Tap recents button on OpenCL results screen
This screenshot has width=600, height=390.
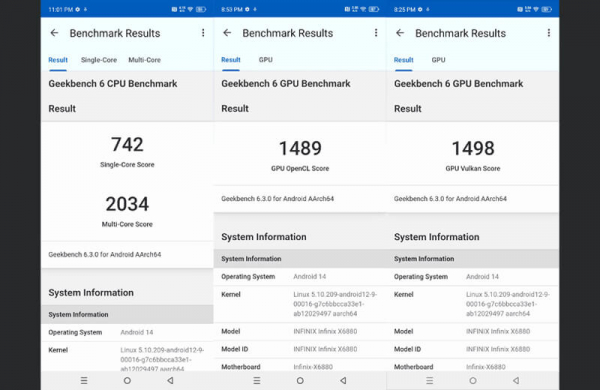click(x=257, y=380)
